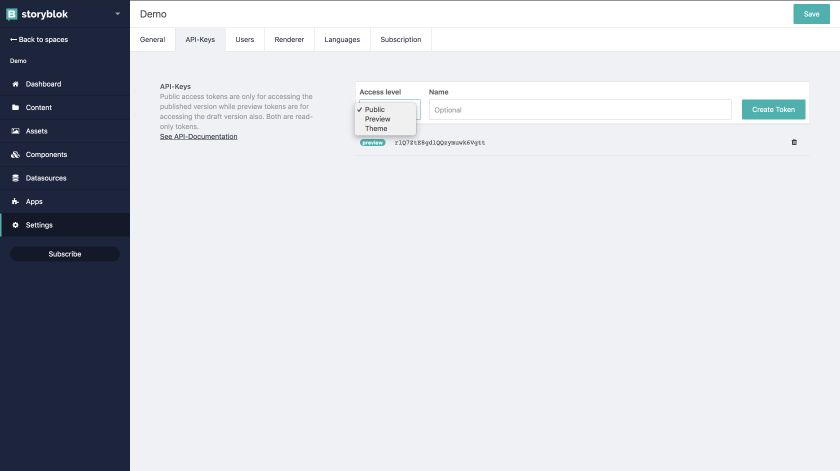
Task: Click the API-Keys section heading
Action: pos(175,86)
